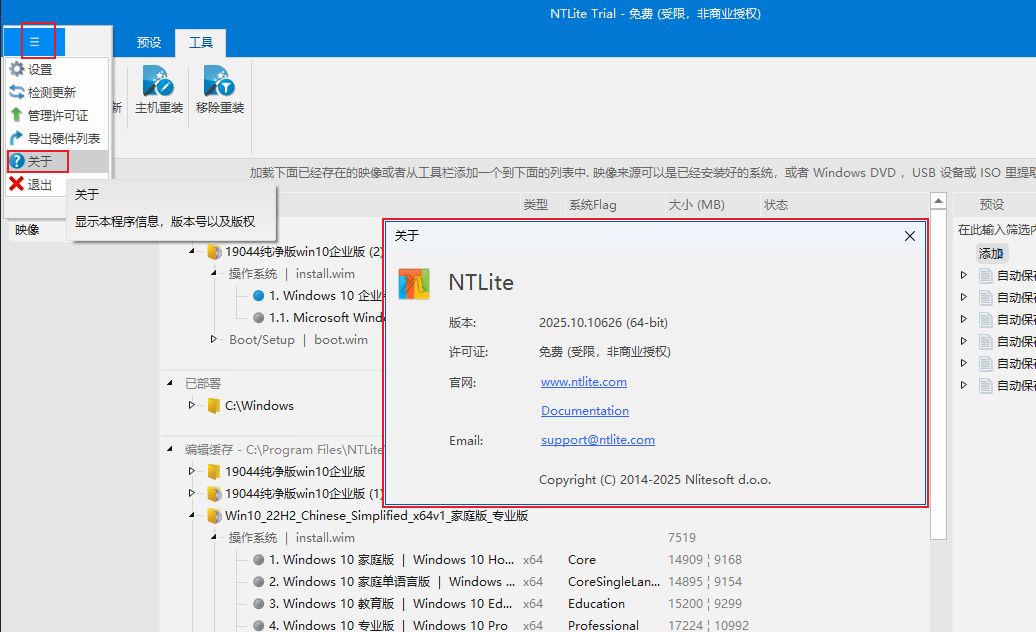This screenshot has height=632, width=1036.
Task: Expand the C:\Windows tree node
Action: coord(192,406)
